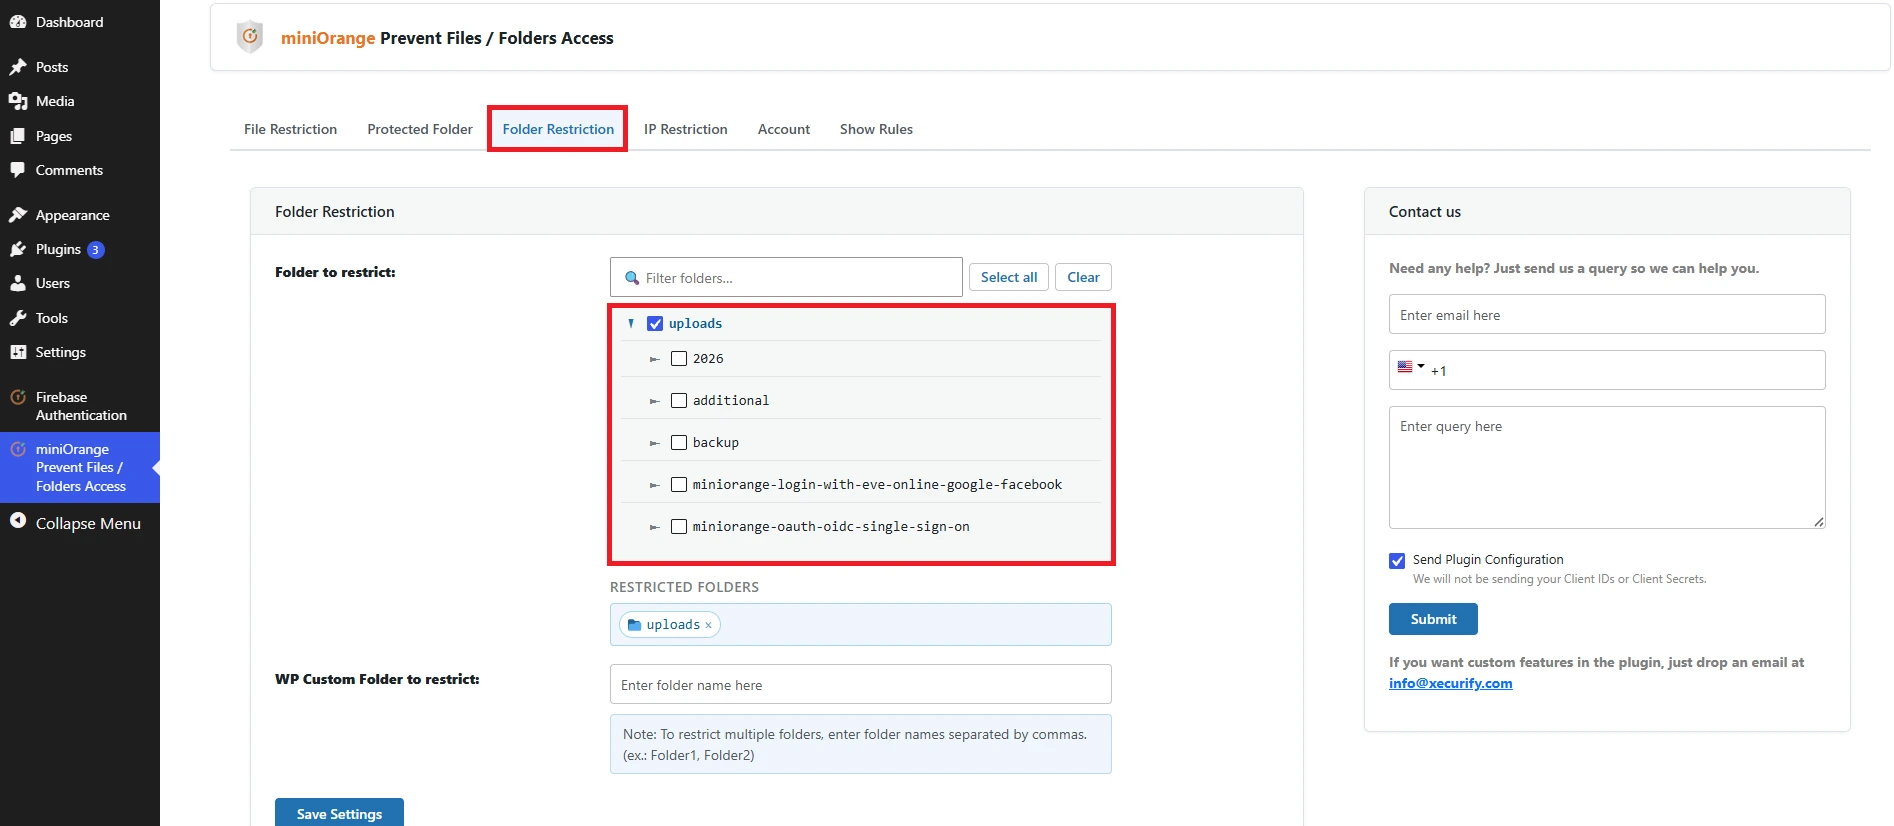Click the Comments bubble icon
1894x826 pixels.
point(18,170)
